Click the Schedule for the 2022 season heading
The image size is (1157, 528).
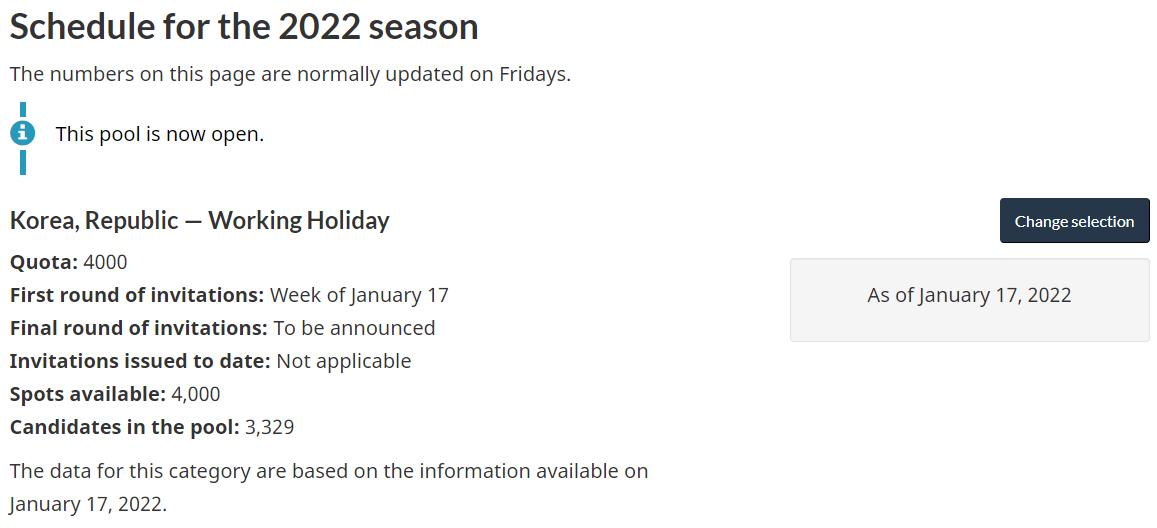click(244, 27)
